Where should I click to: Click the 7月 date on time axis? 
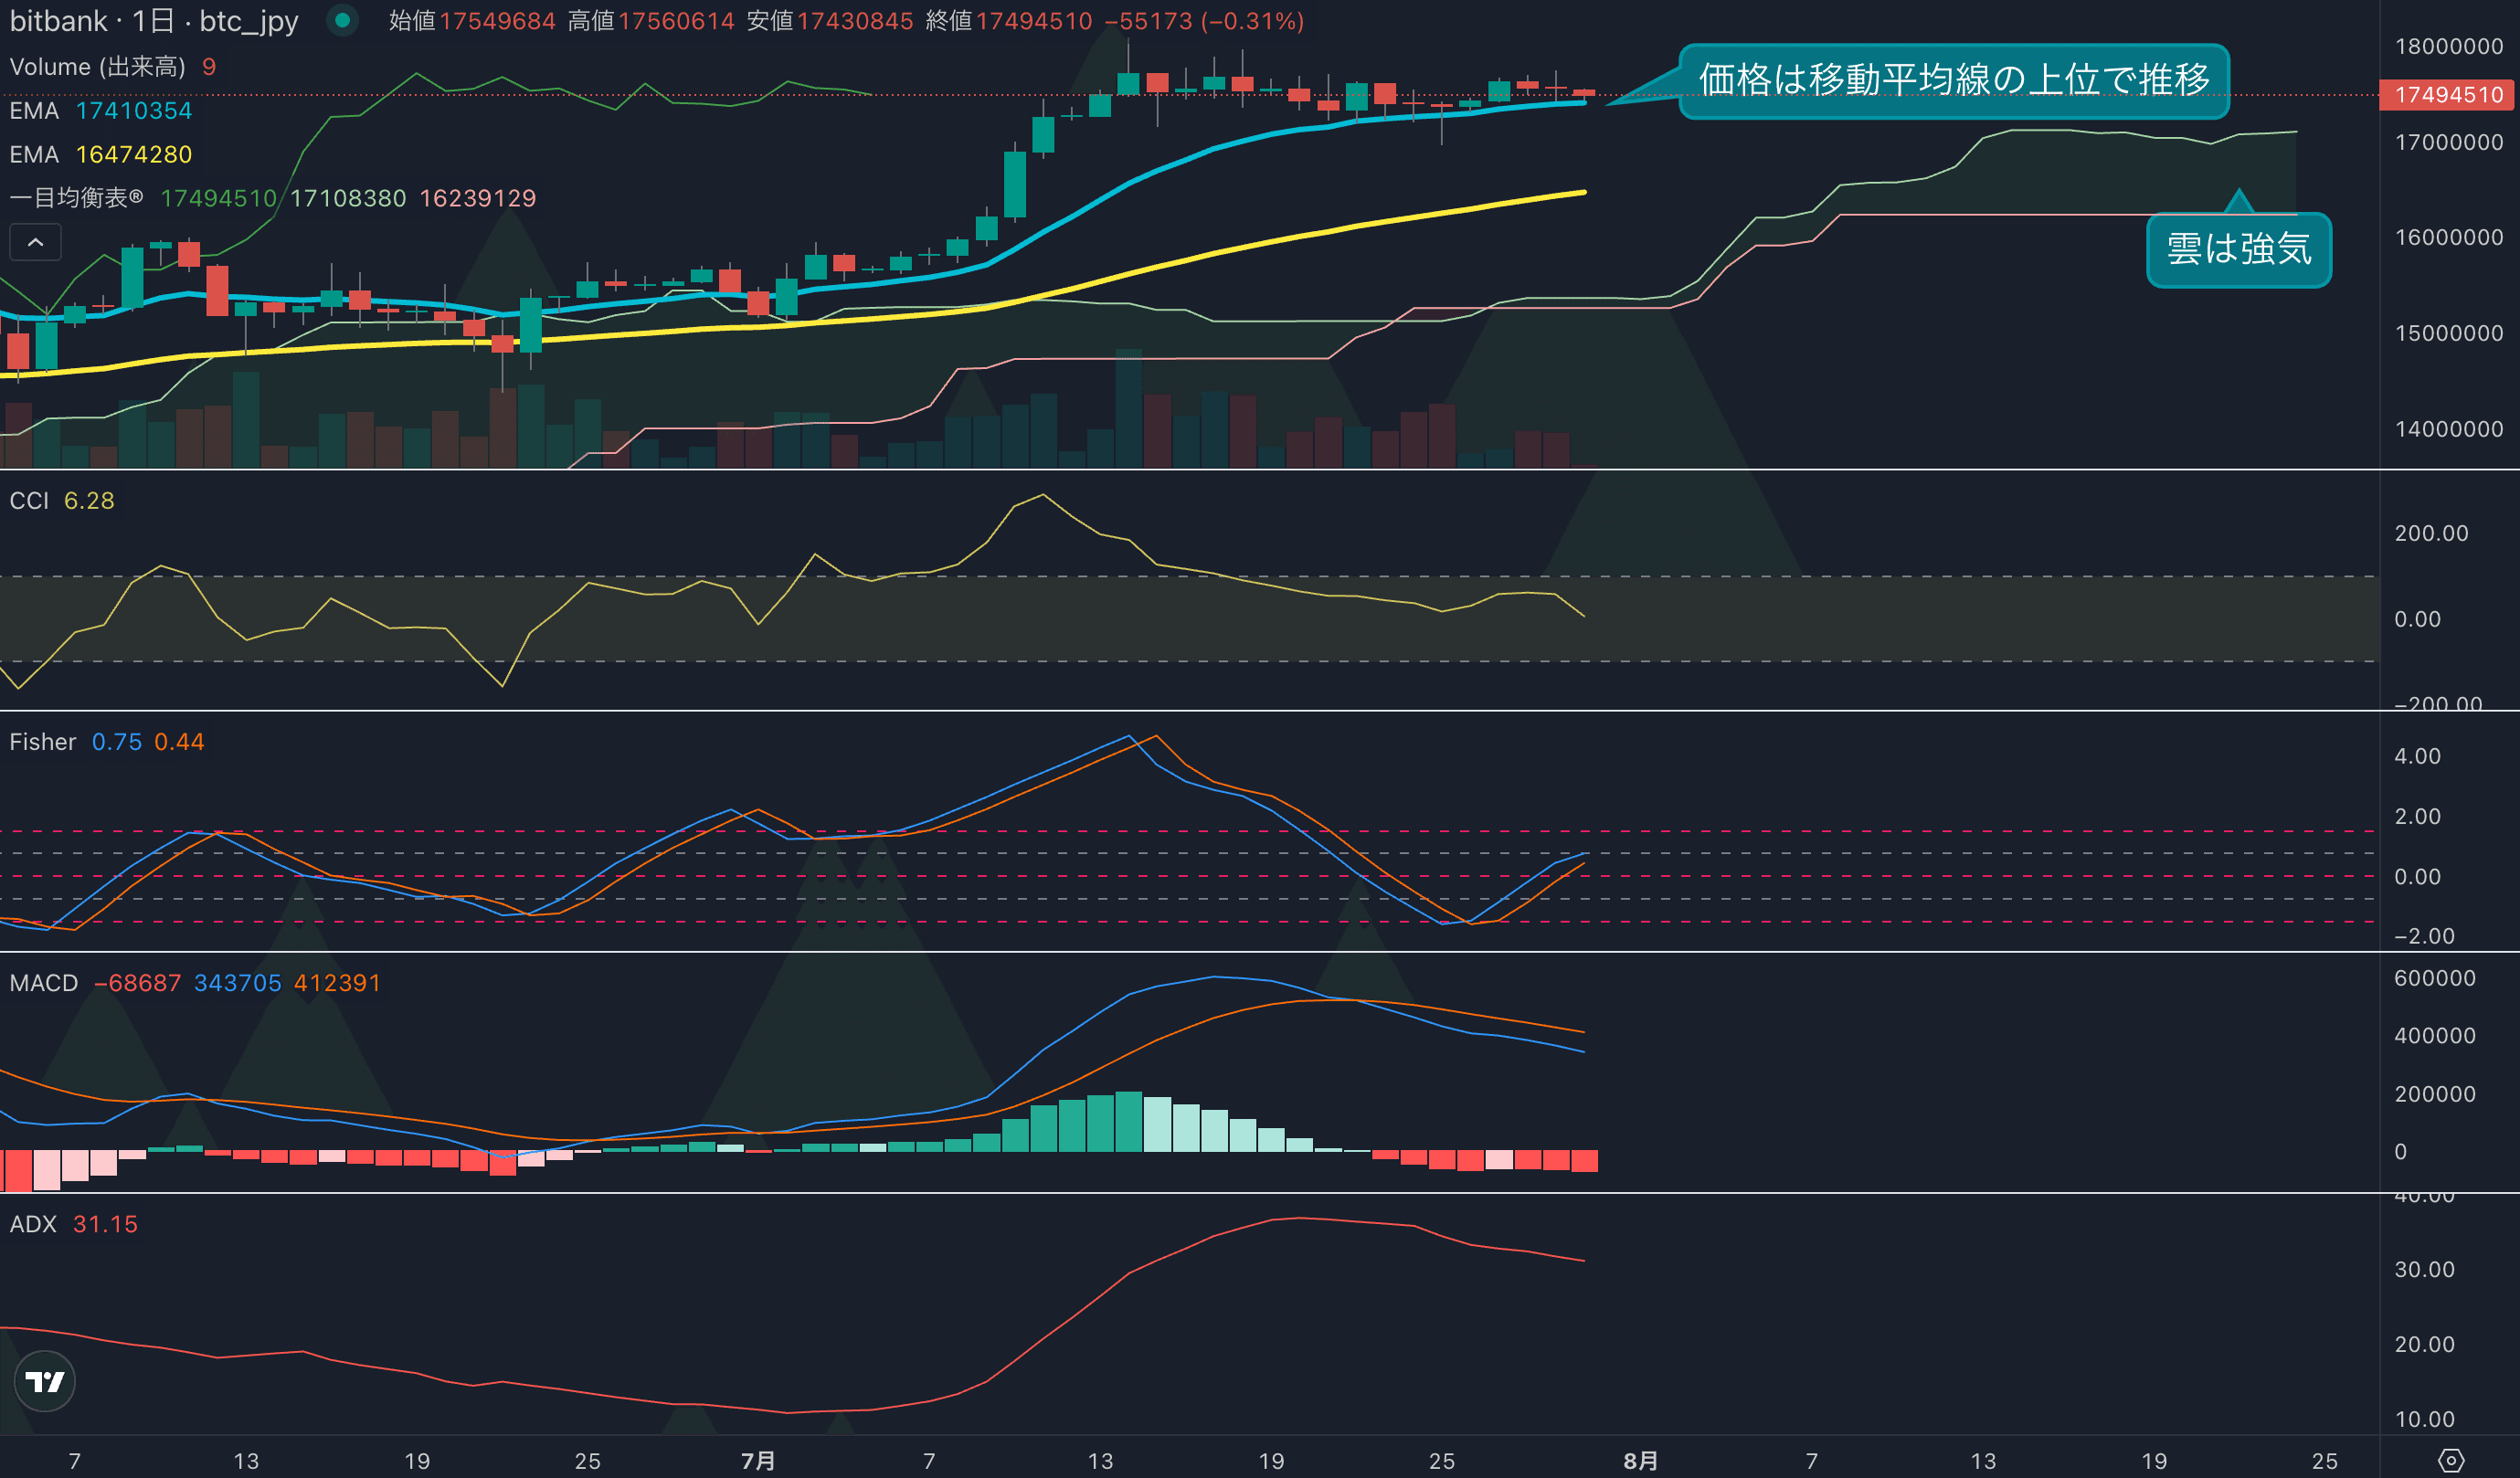point(758,1460)
